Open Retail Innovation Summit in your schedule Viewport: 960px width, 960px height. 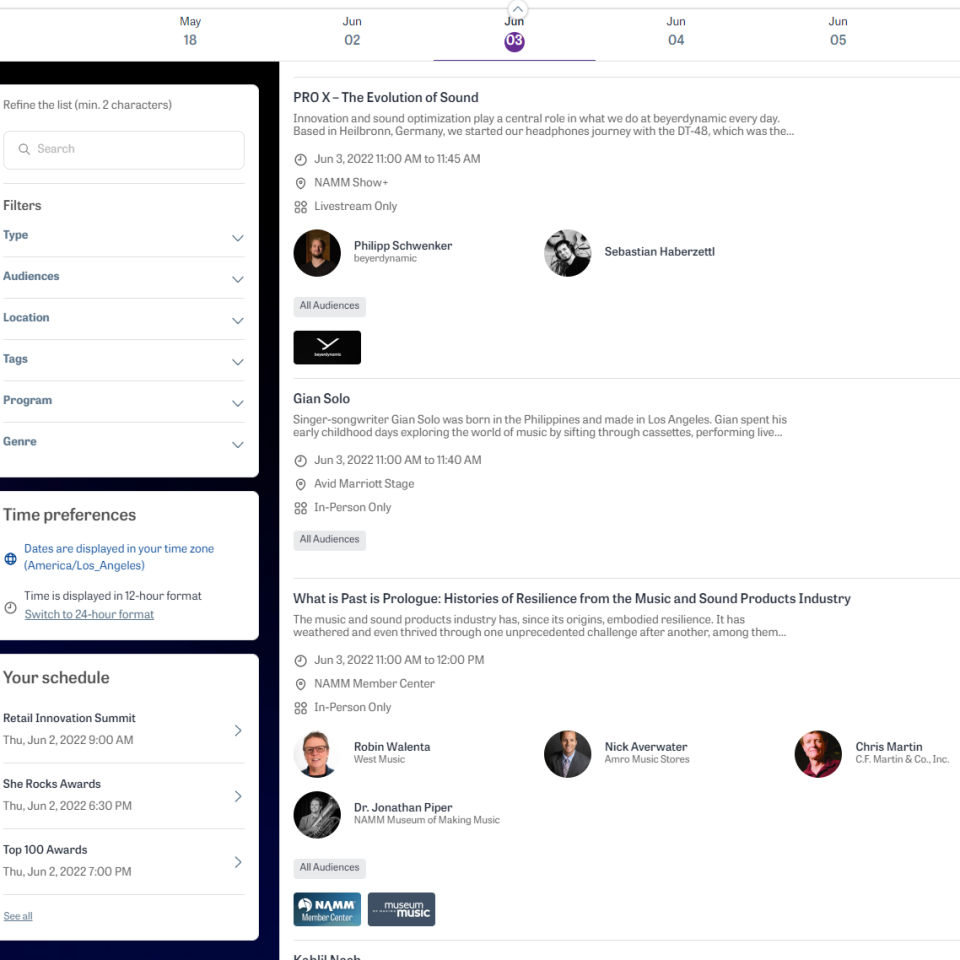tap(124, 729)
